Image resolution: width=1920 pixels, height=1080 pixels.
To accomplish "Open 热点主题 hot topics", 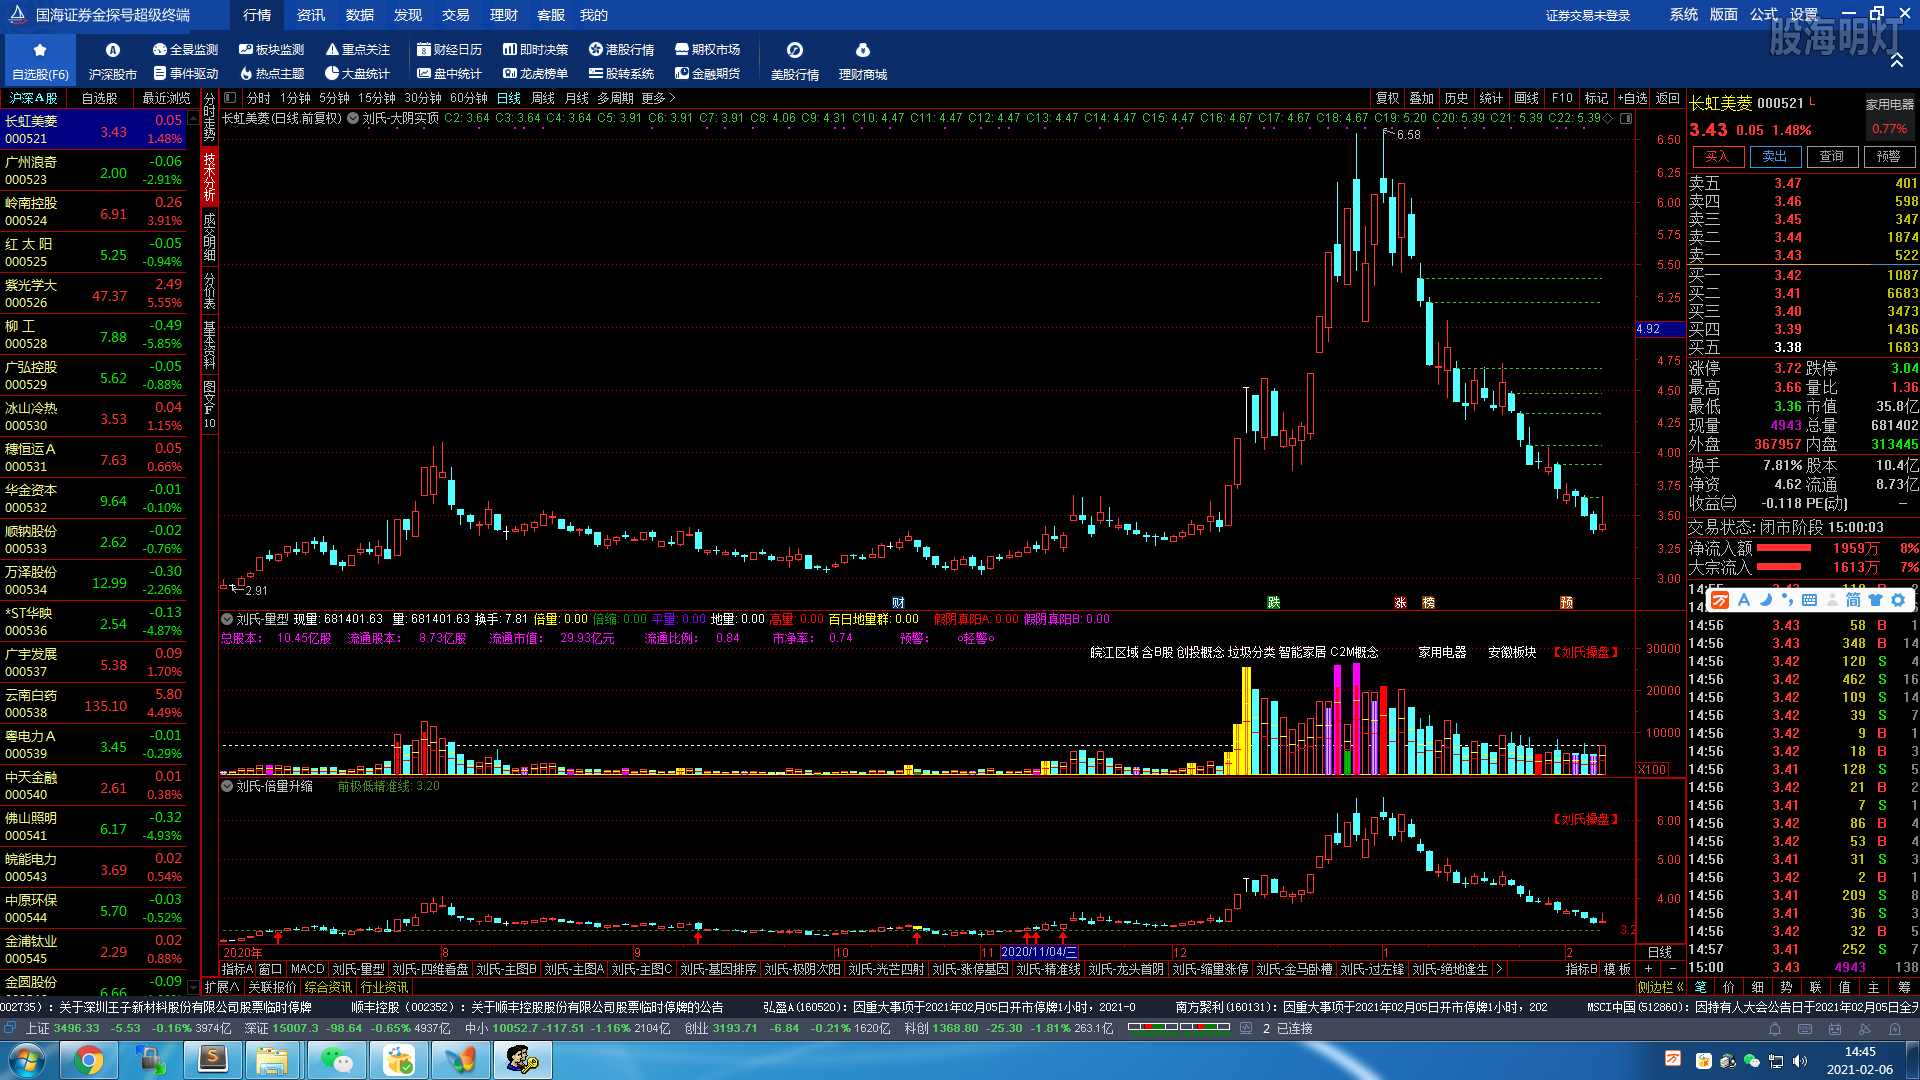I will coord(271,73).
